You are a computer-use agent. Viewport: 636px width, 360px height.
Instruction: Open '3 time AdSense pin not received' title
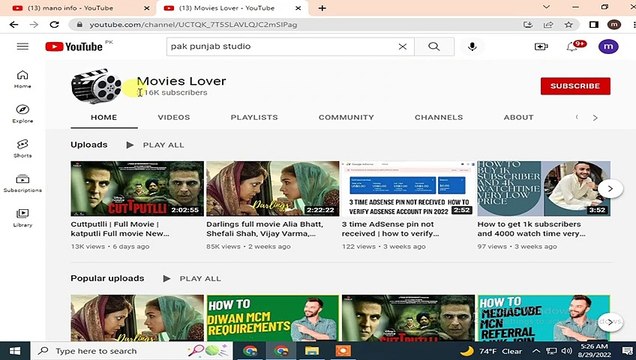[390, 229]
